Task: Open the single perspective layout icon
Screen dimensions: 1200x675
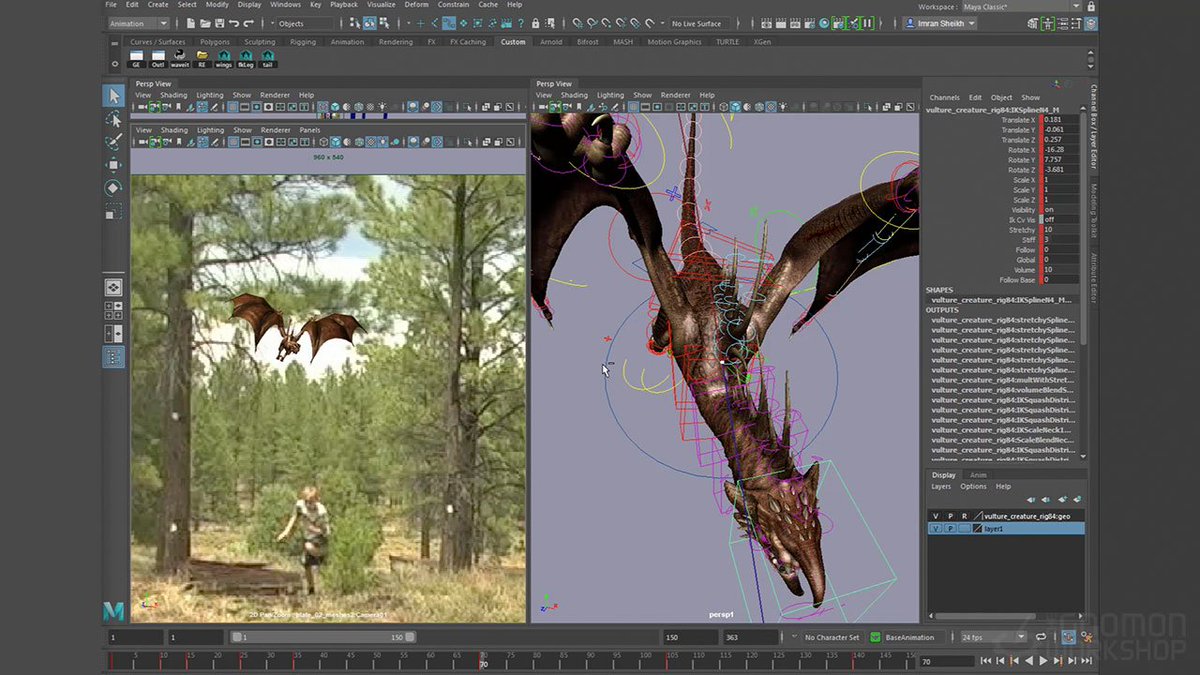Action: pos(113,288)
